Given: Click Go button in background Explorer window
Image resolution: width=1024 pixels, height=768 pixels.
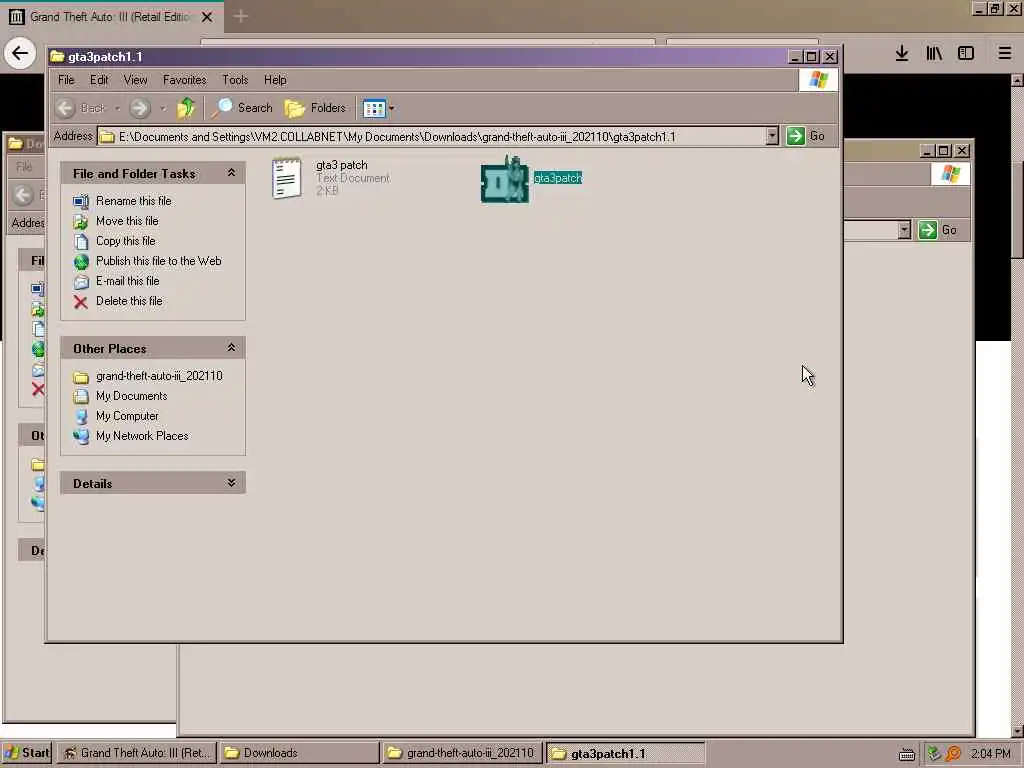Looking at the screenshot, I should (x=938, y=230).
